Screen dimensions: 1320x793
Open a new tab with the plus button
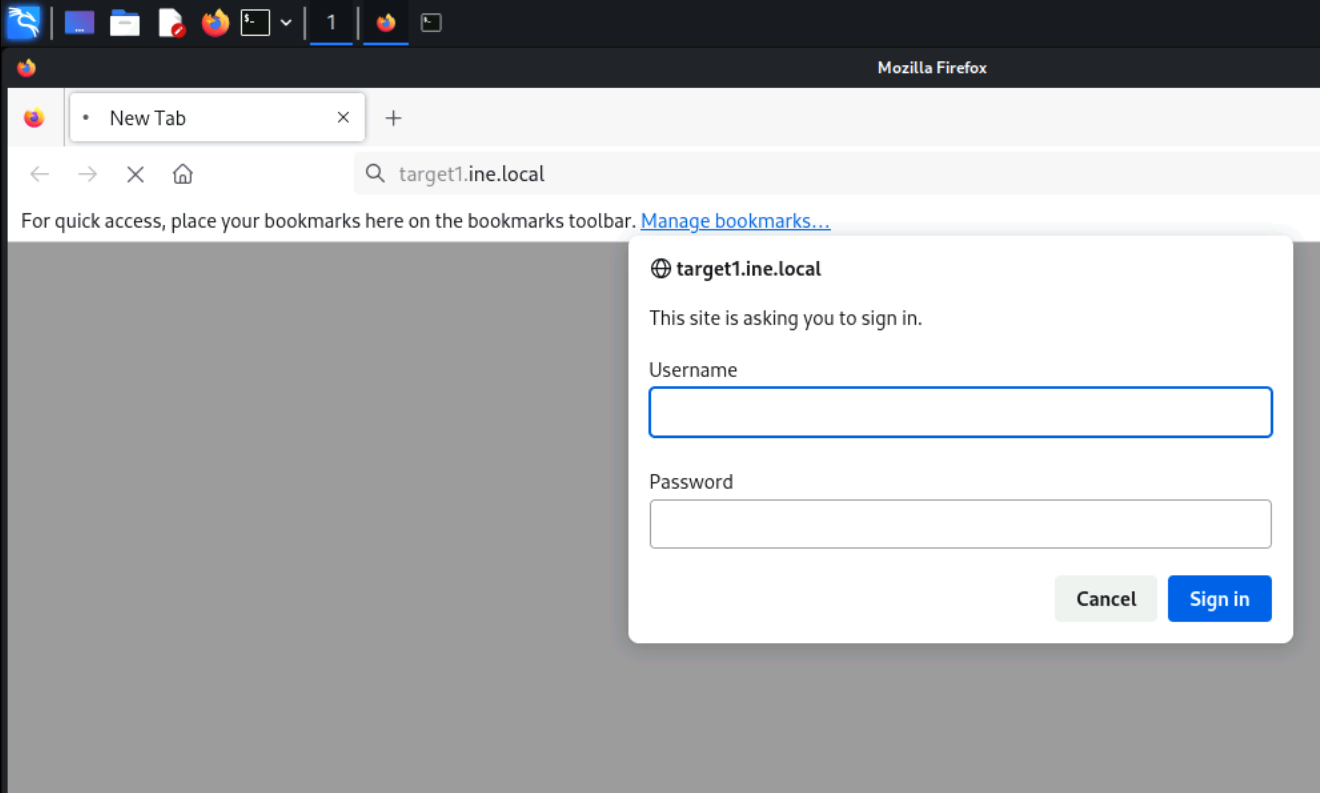(393, 118)
